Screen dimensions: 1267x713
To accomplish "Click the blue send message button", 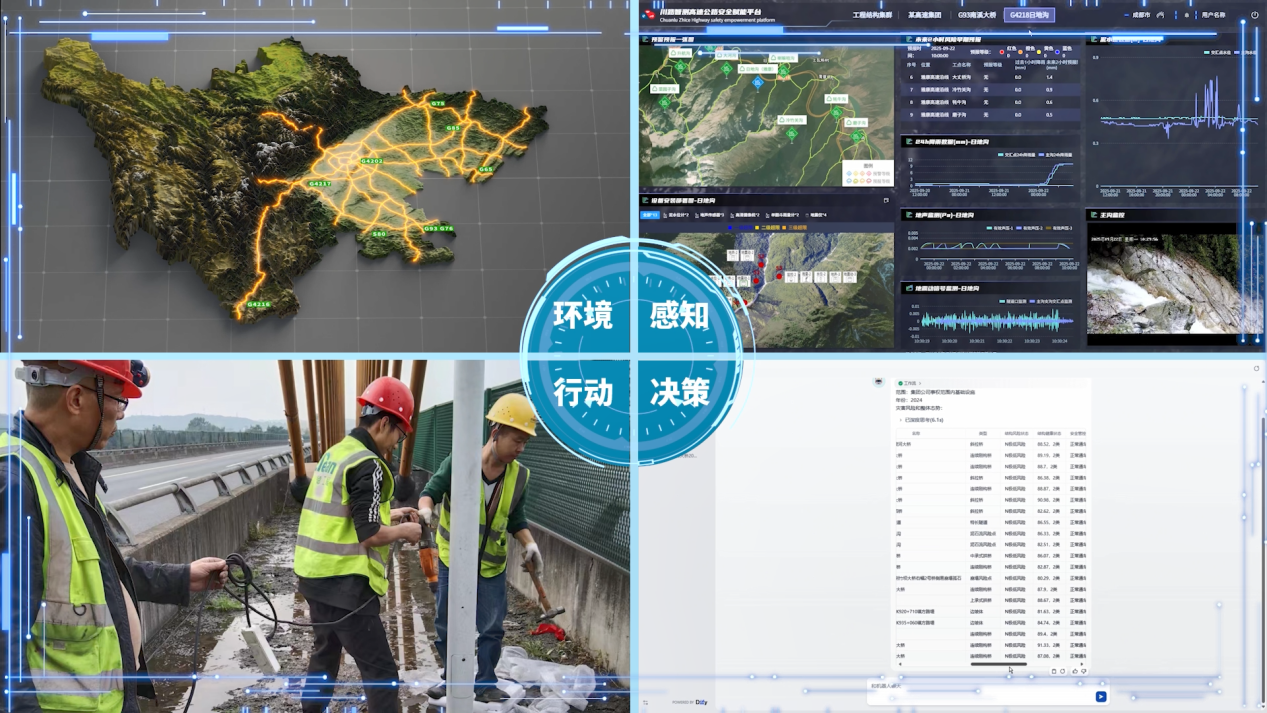I will pos(1101,697).
